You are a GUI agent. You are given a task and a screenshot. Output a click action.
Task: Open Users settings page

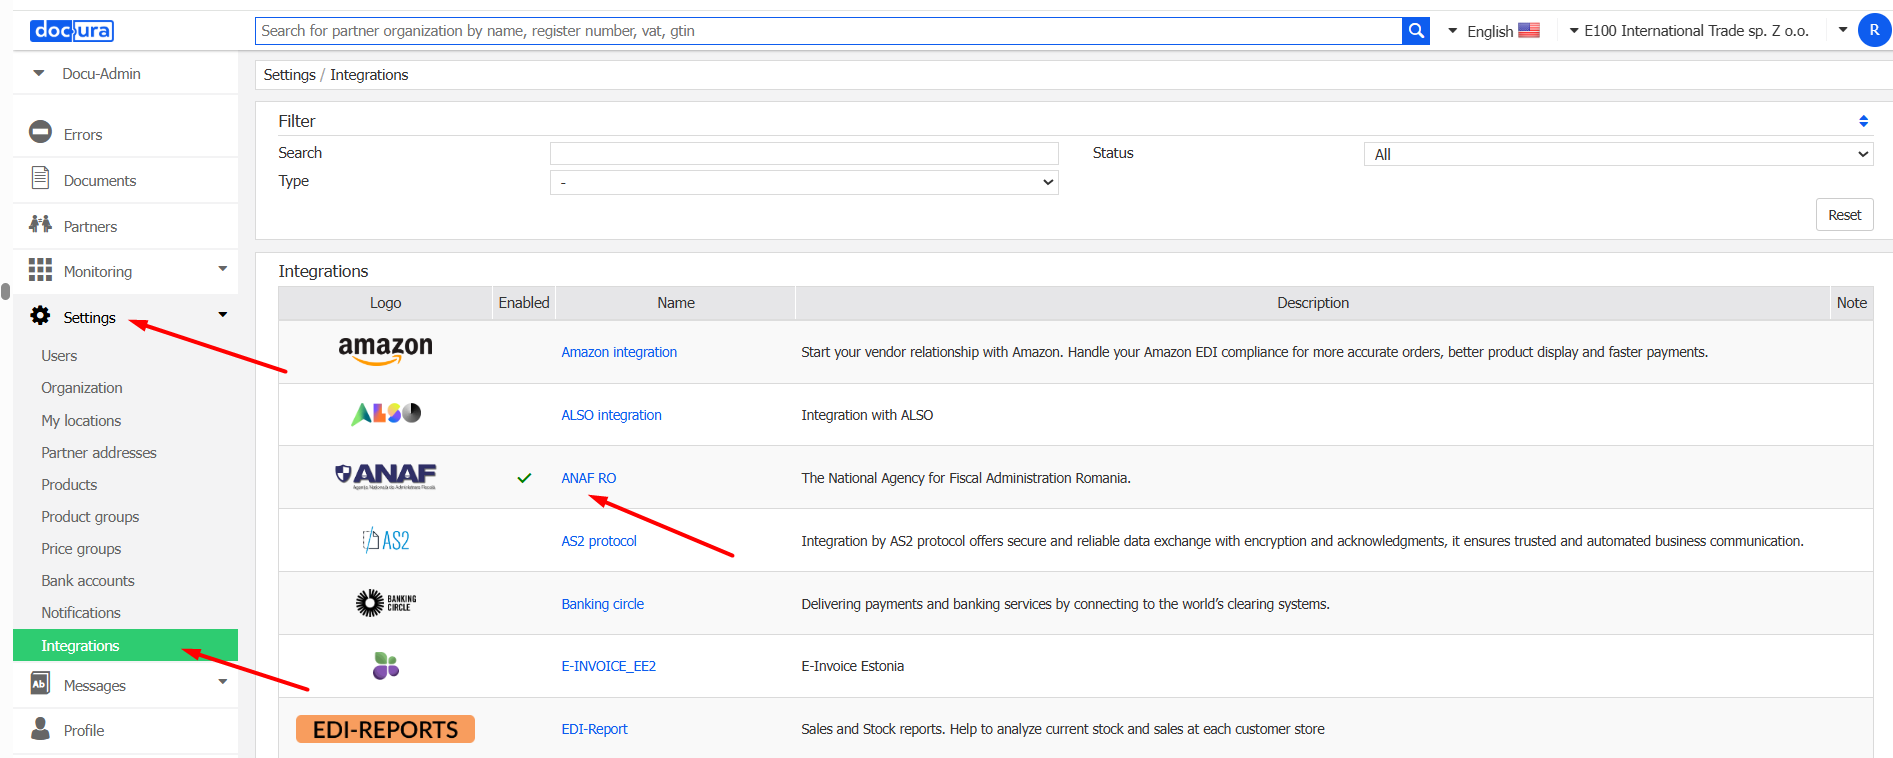click(x=59, y=356)
